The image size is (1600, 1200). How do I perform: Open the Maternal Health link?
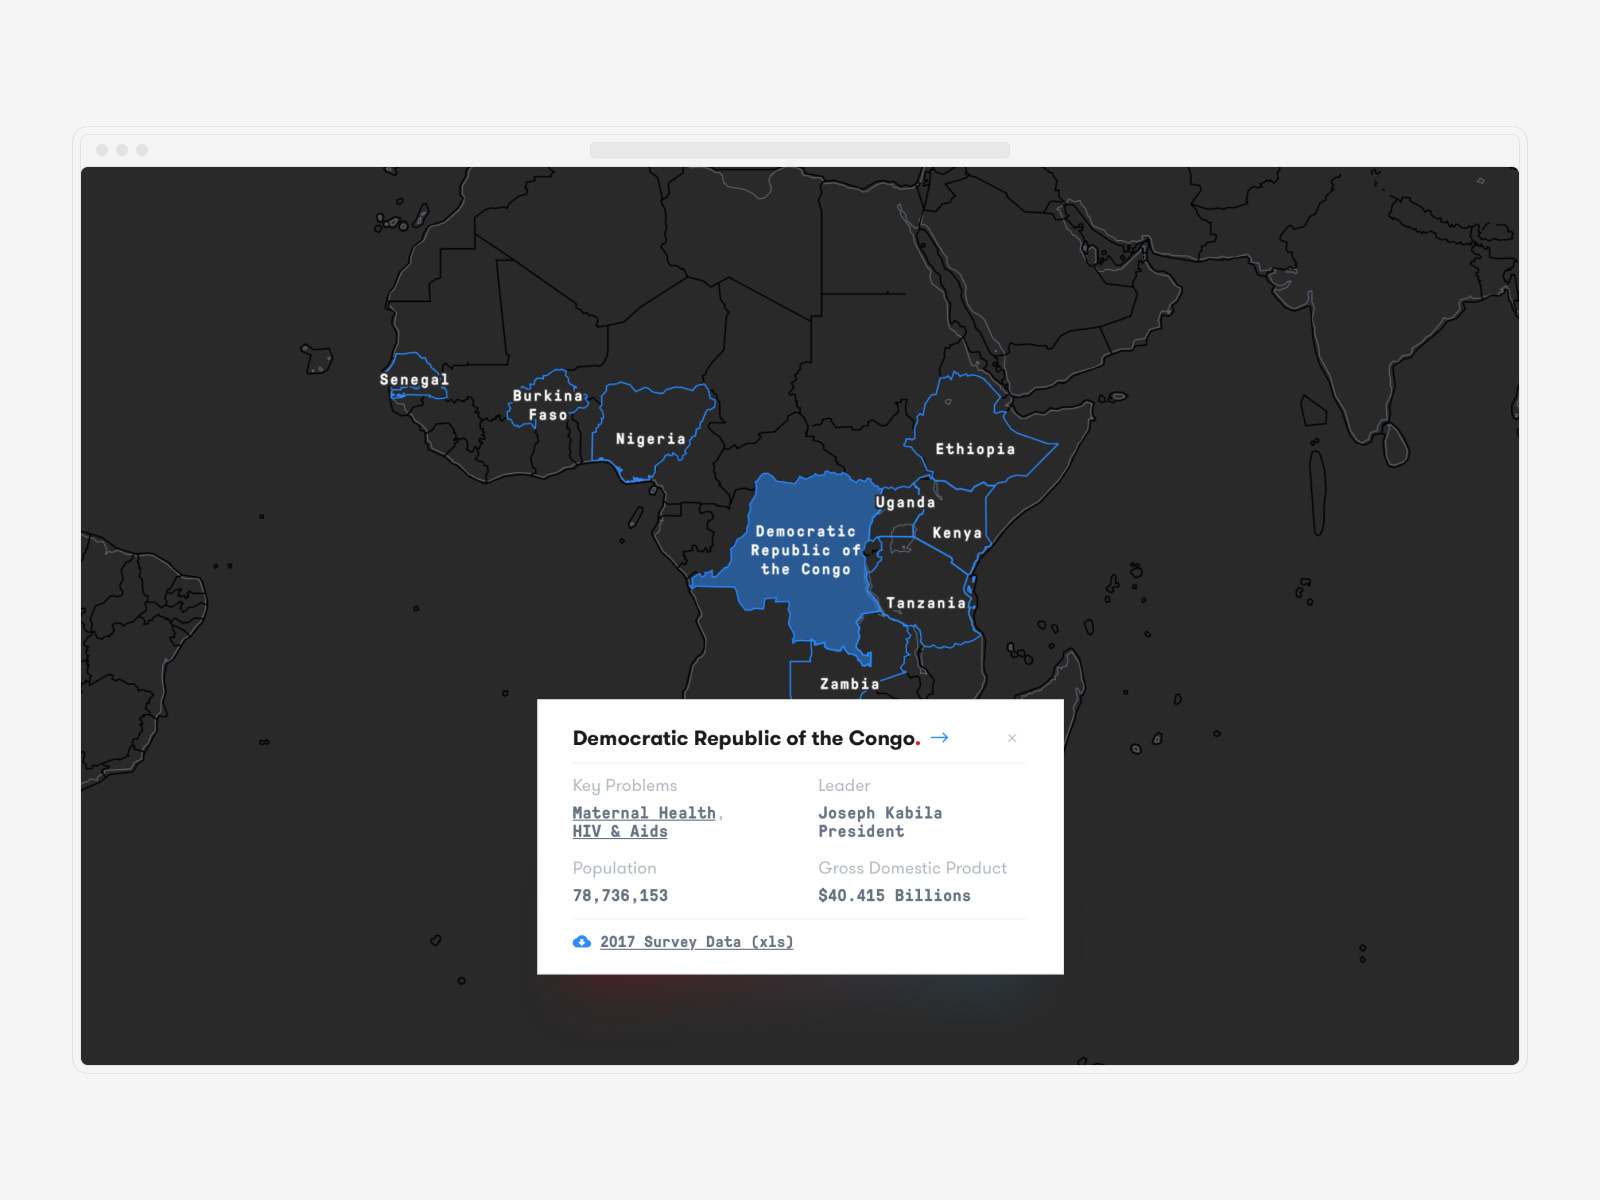644,813
